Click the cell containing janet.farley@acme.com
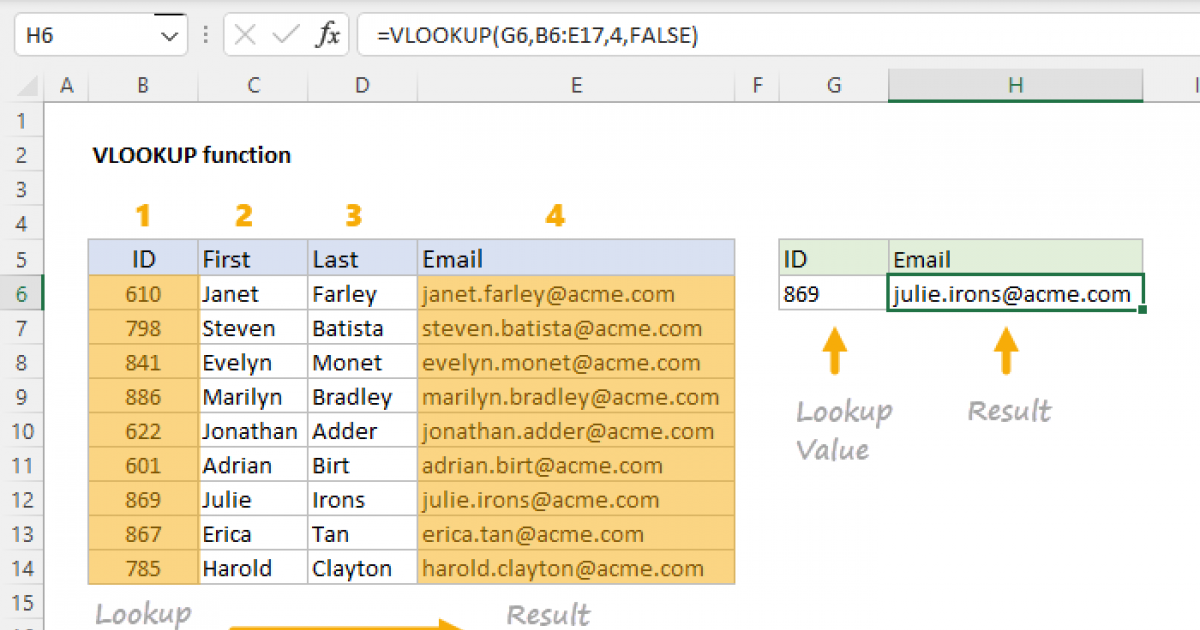This screenshot has width=1200, height=630. pos(576,293)
